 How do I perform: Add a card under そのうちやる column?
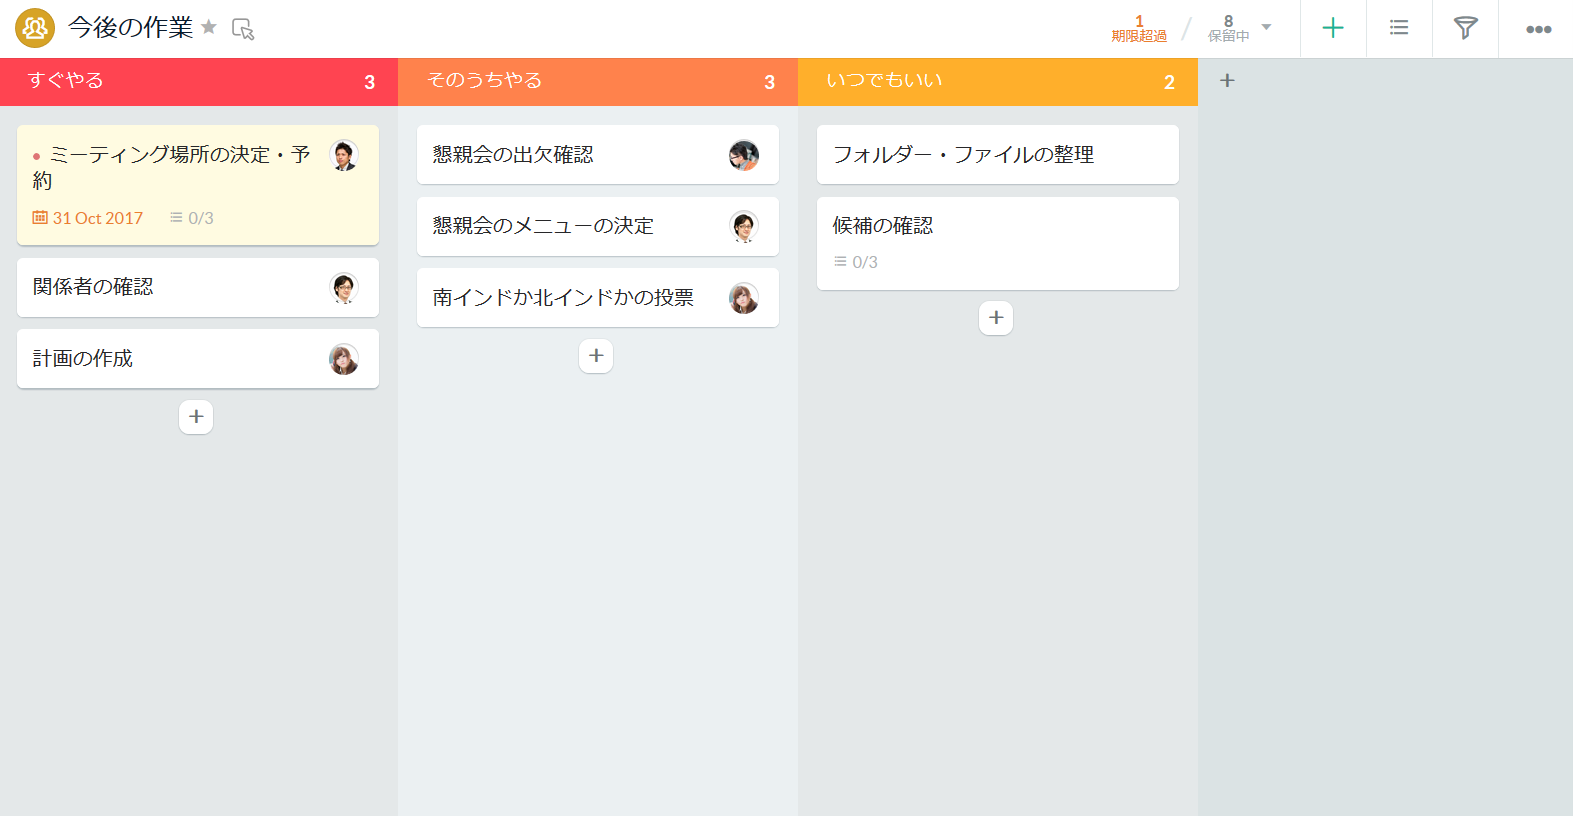pyautogui.click(x=596, y=356)
